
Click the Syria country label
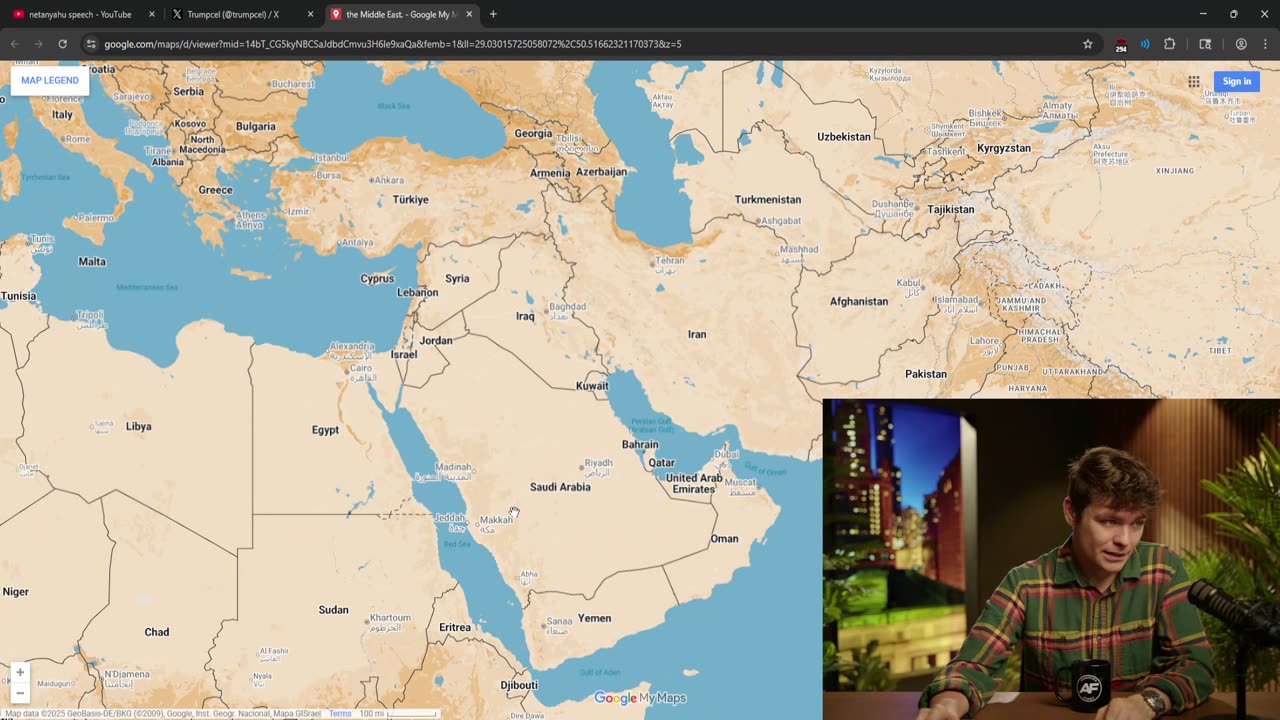click(457, 279)
